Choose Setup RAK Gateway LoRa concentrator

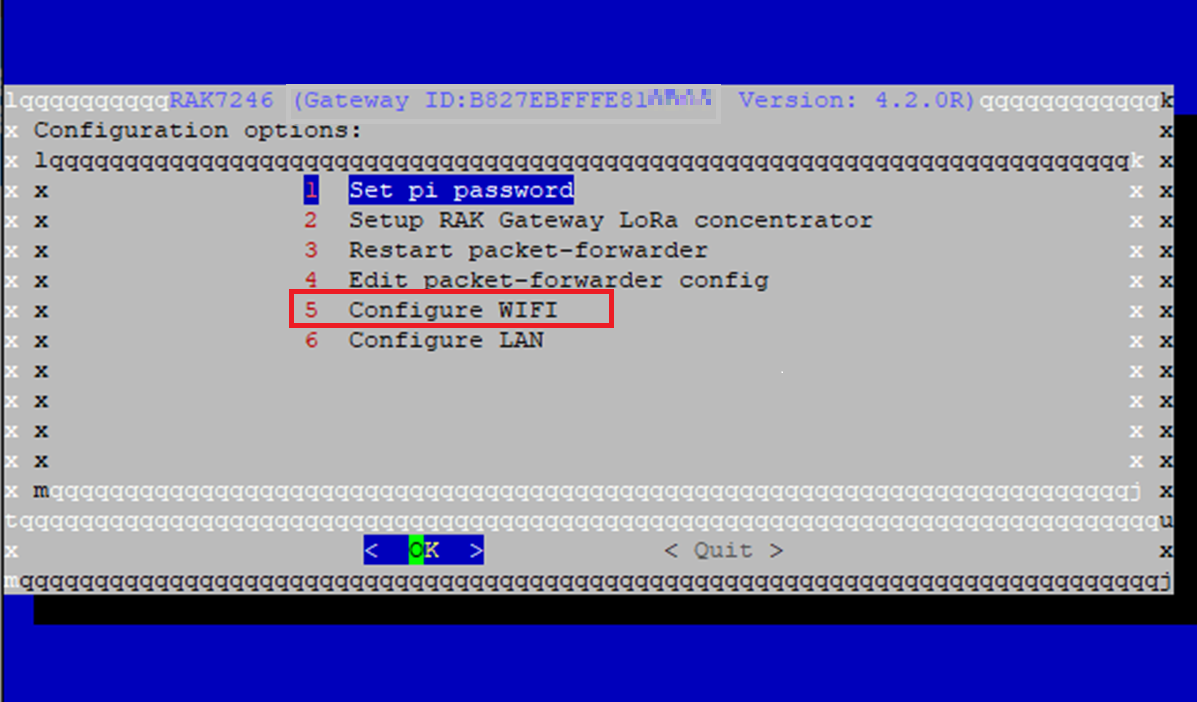click(x=611, y=221)
